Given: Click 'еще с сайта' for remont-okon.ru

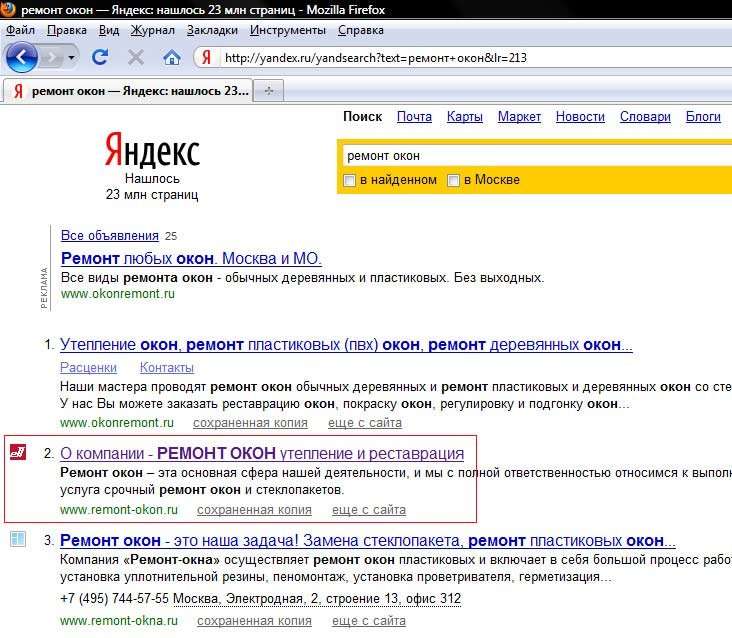Looking at the screenshot, I should click(369, 510).
